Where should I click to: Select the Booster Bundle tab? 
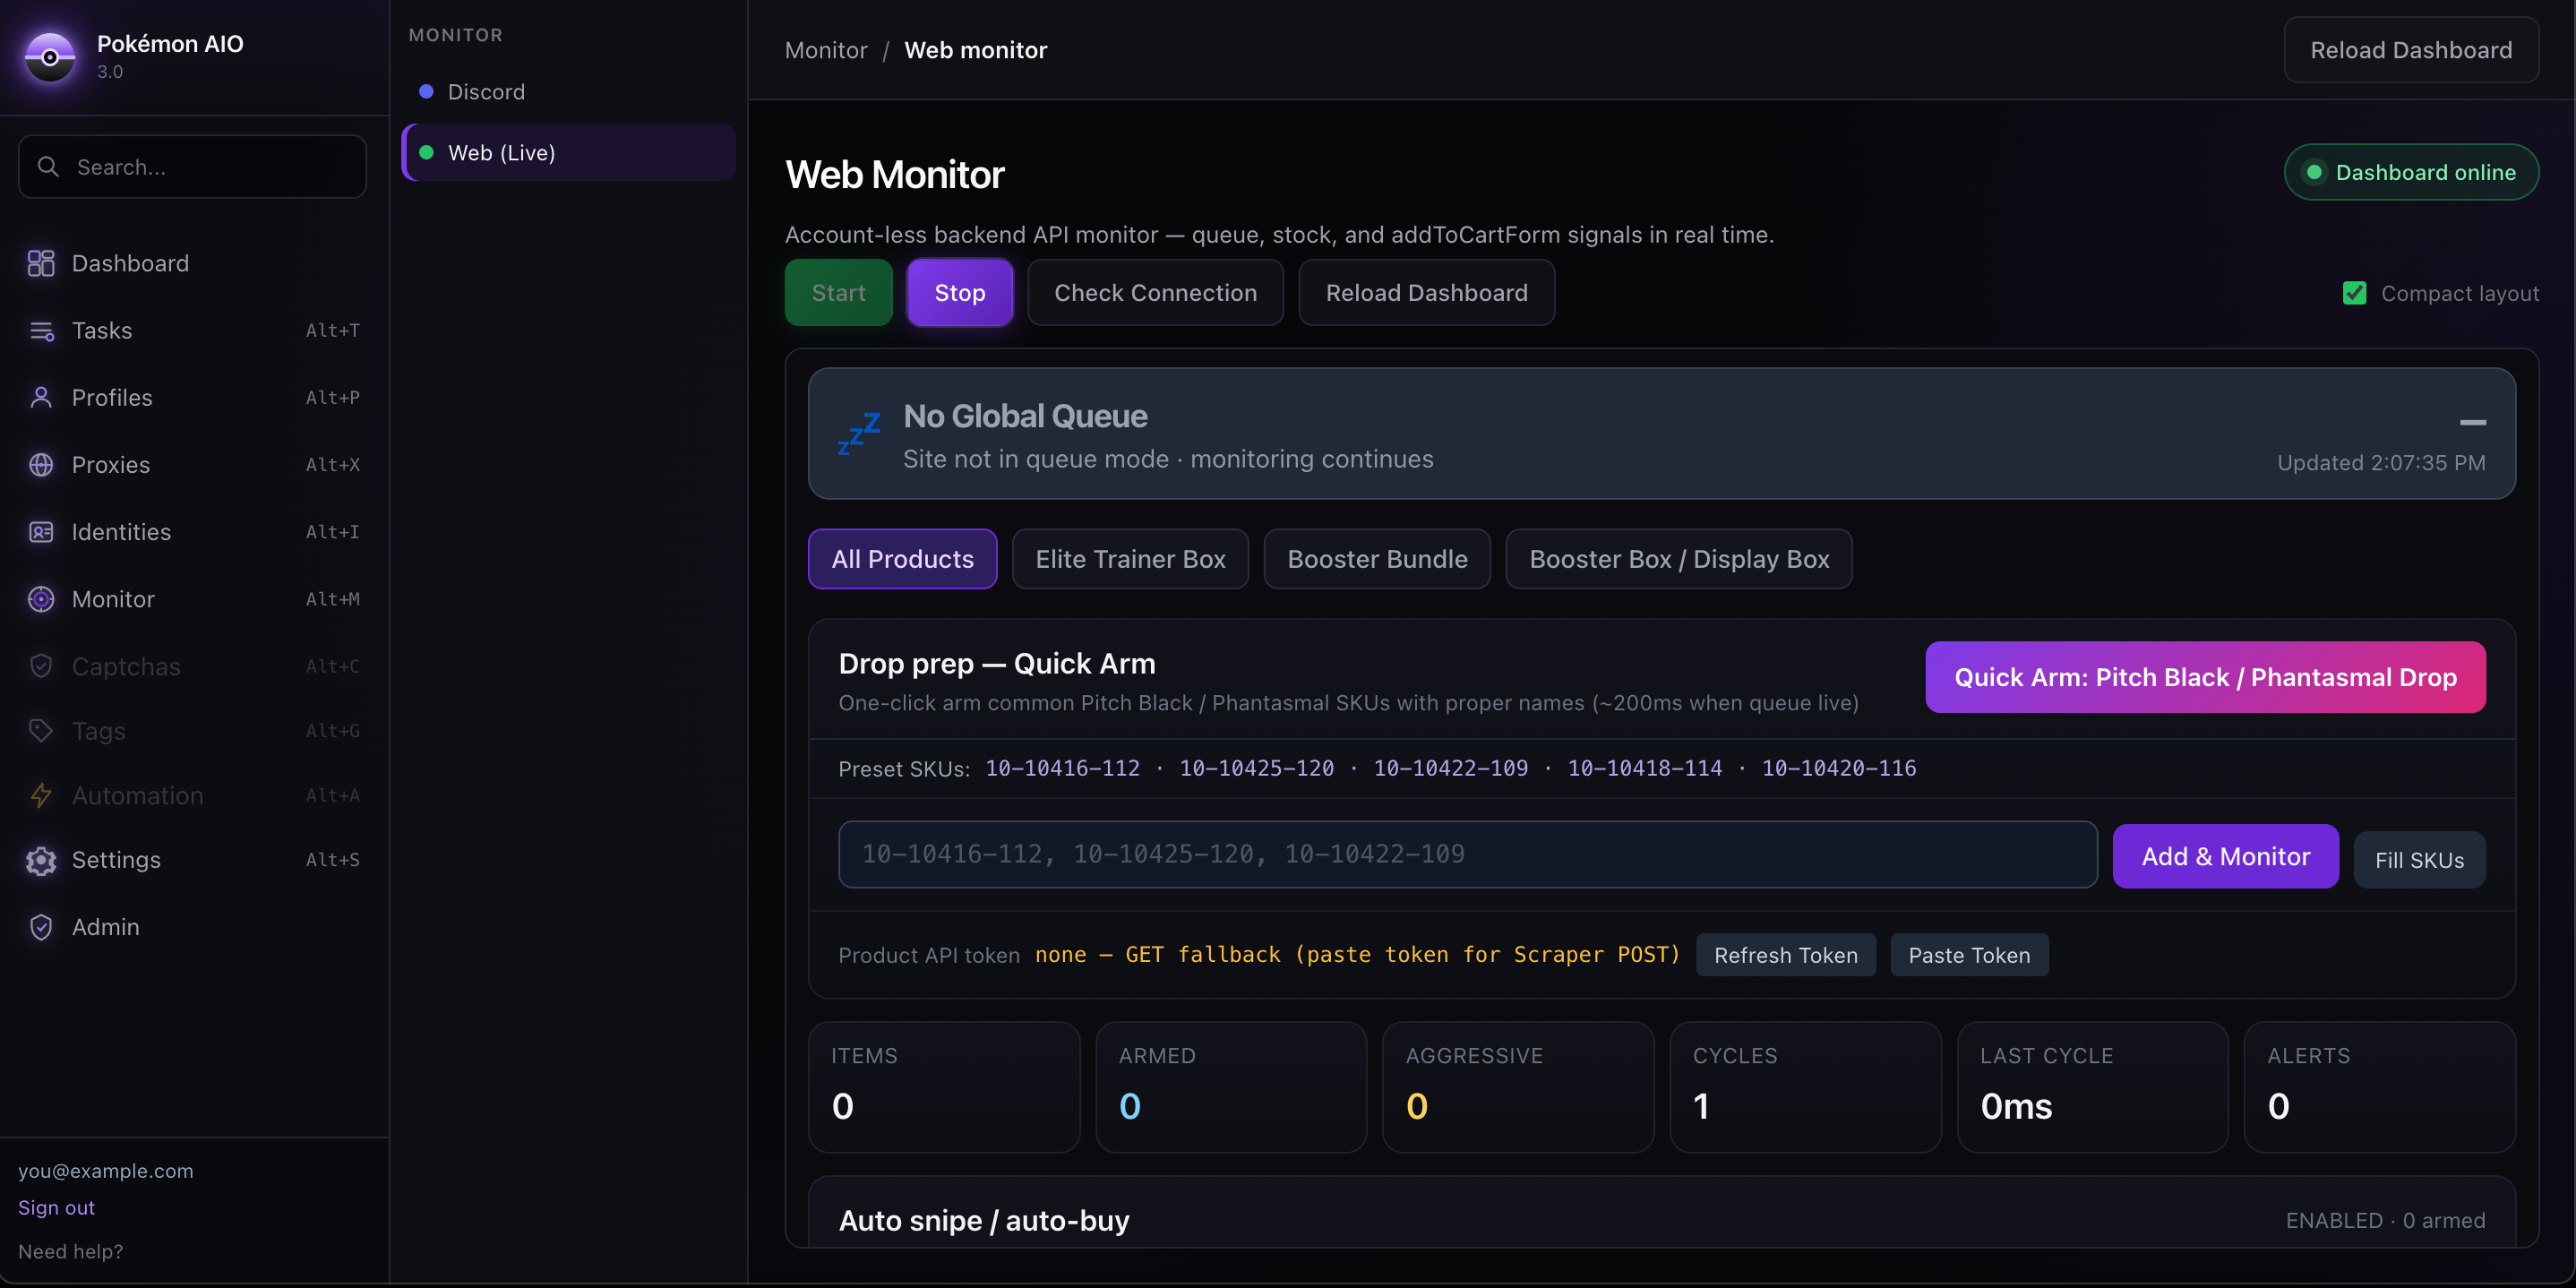[x=1377, y=558]
